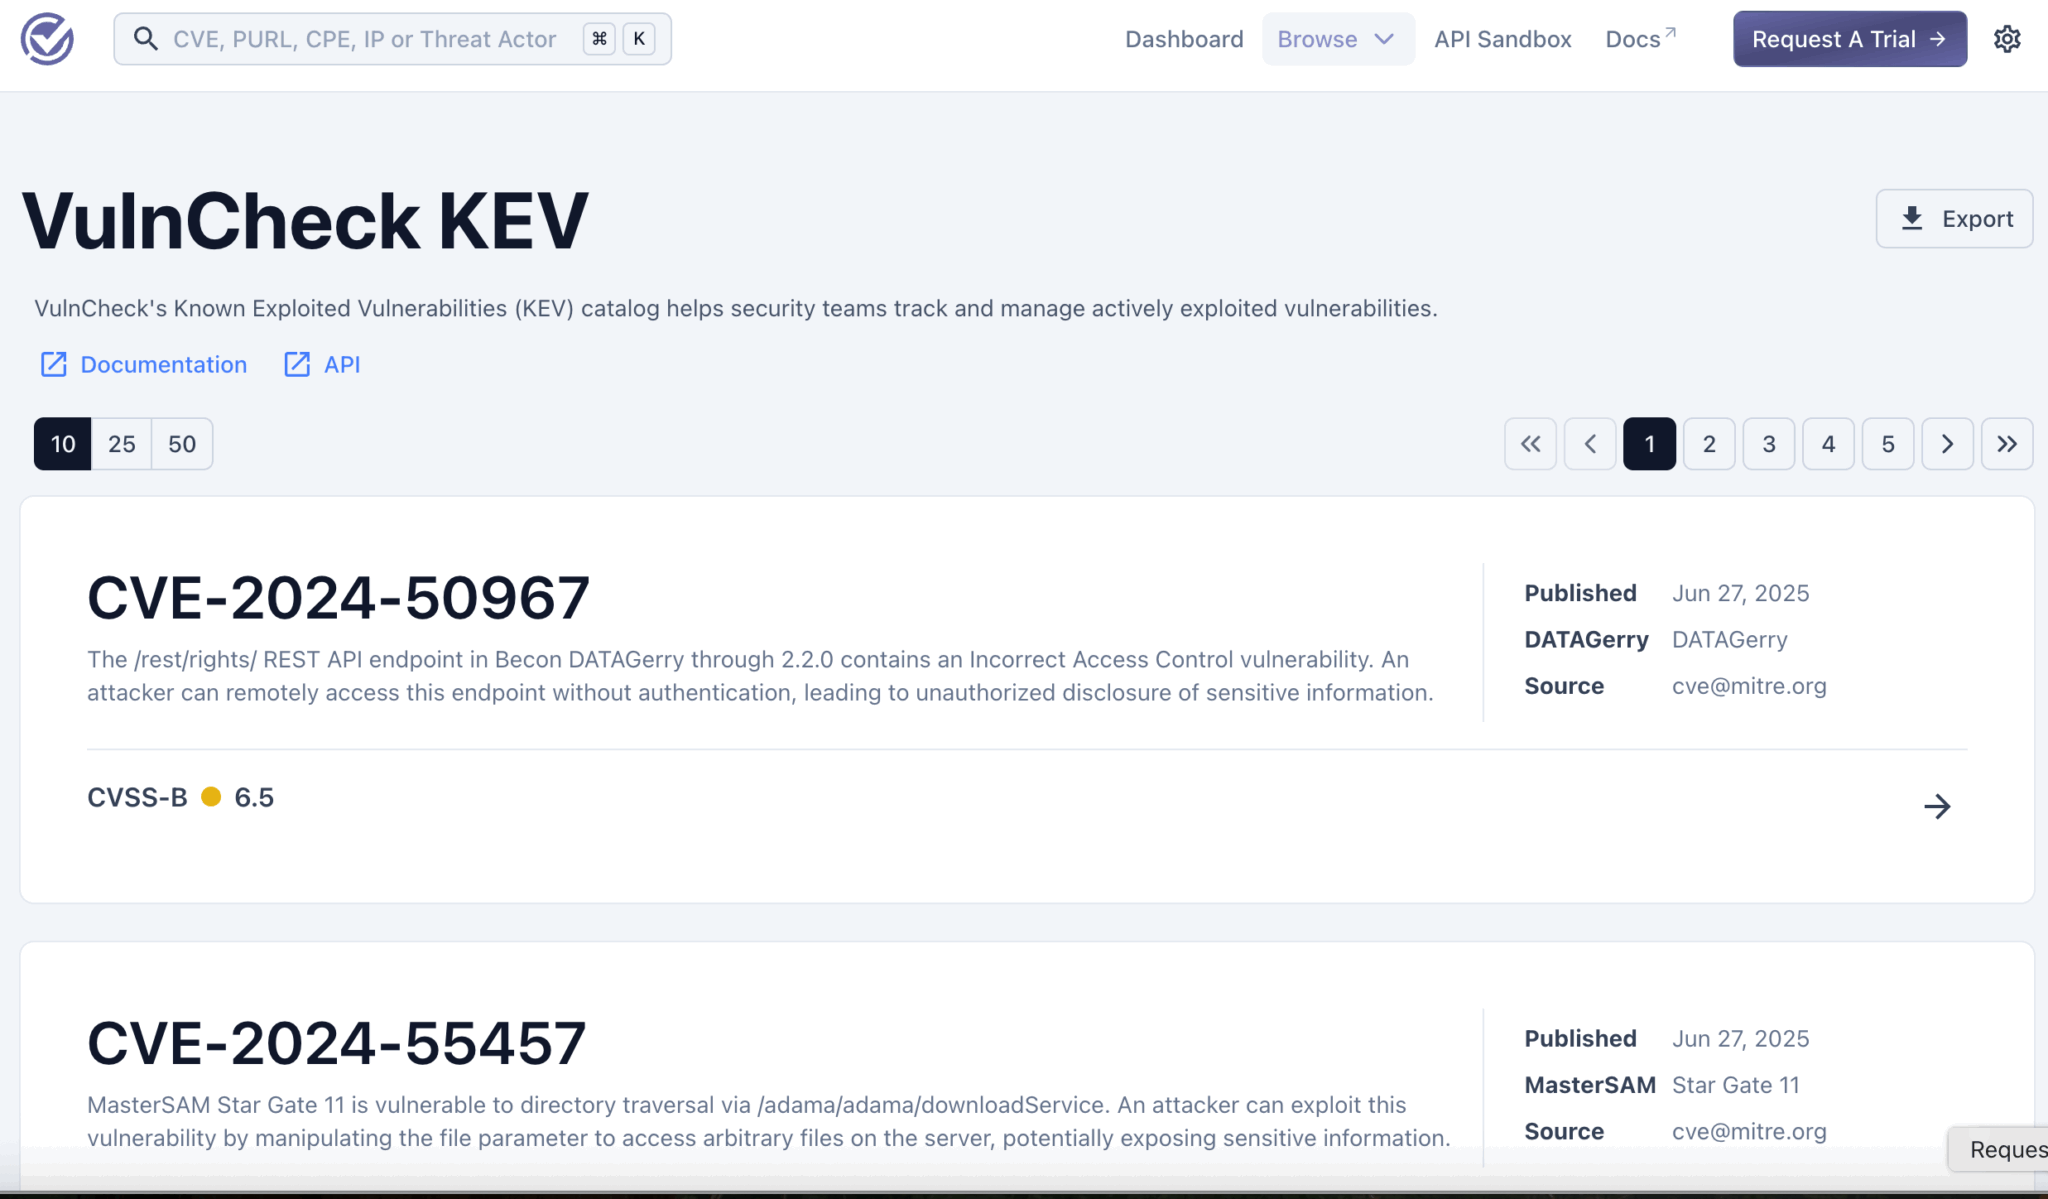Select page 3 in pagination
Image resolution: width=2048 pixels, height=1199 pixels.
(x=1768, y=444)
